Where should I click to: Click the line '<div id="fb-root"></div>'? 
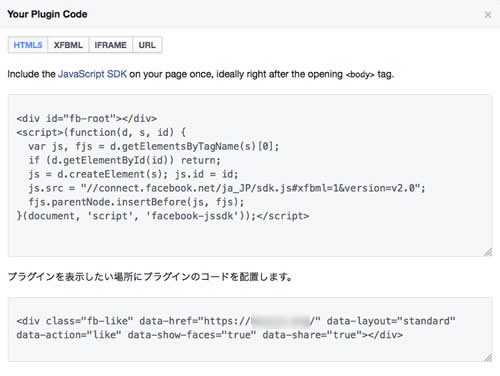[87, 118]
